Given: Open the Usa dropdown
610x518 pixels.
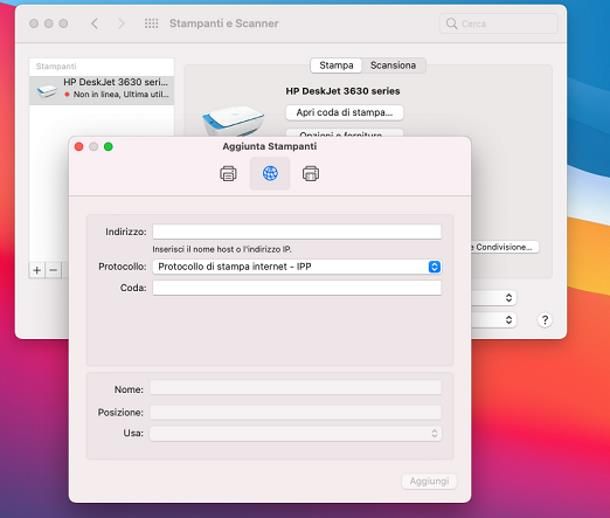Looking at the screenshot, I should pyautogui.click(x=296, y=434).
